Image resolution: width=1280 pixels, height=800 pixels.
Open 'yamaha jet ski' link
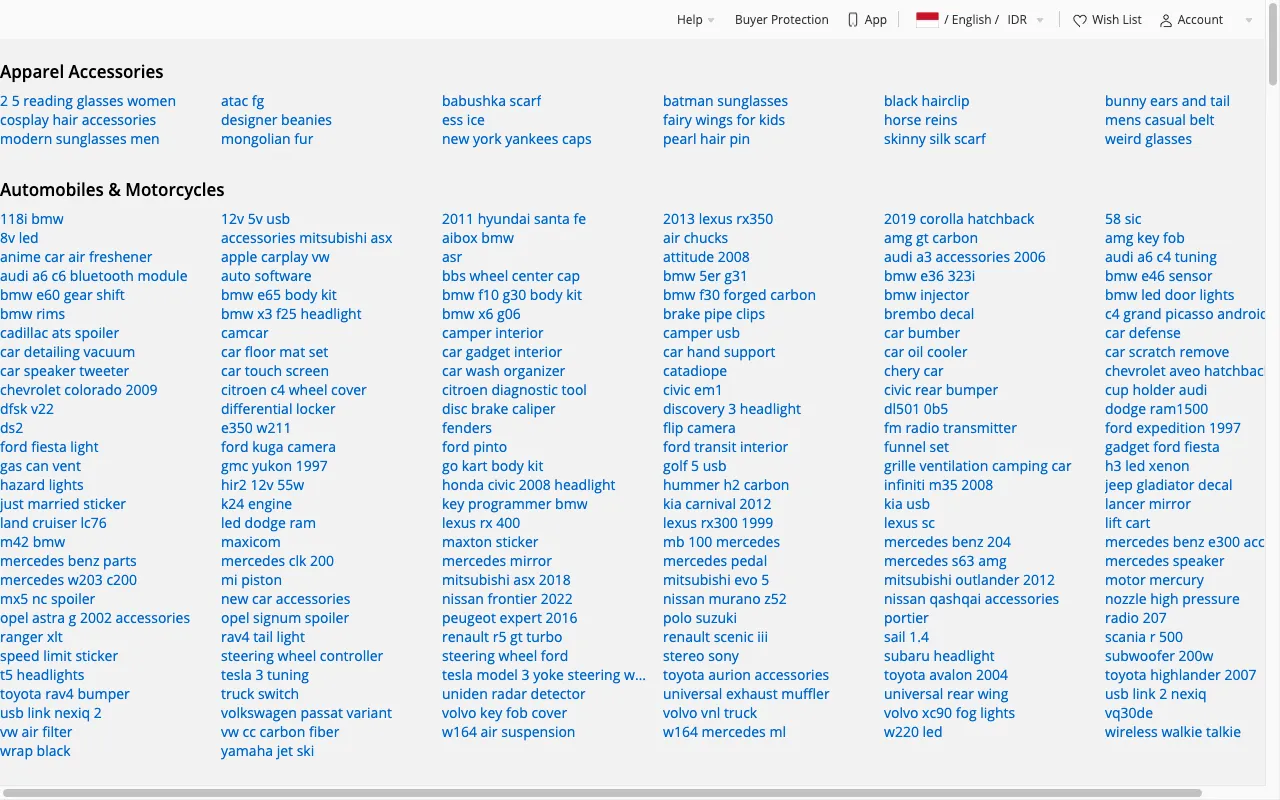267,751
